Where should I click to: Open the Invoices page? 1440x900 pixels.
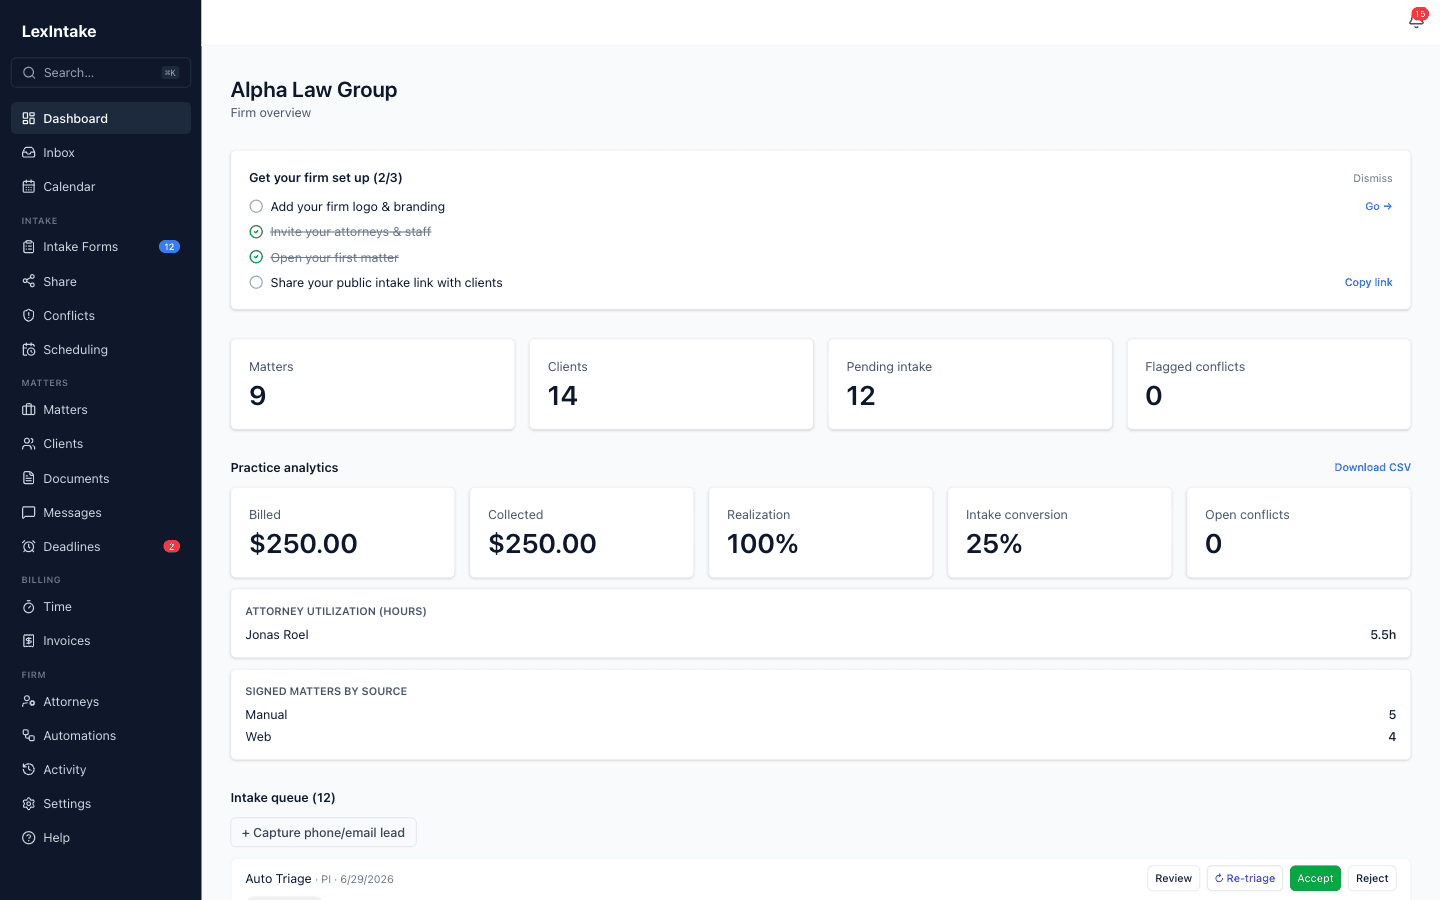tap(101, 640)
